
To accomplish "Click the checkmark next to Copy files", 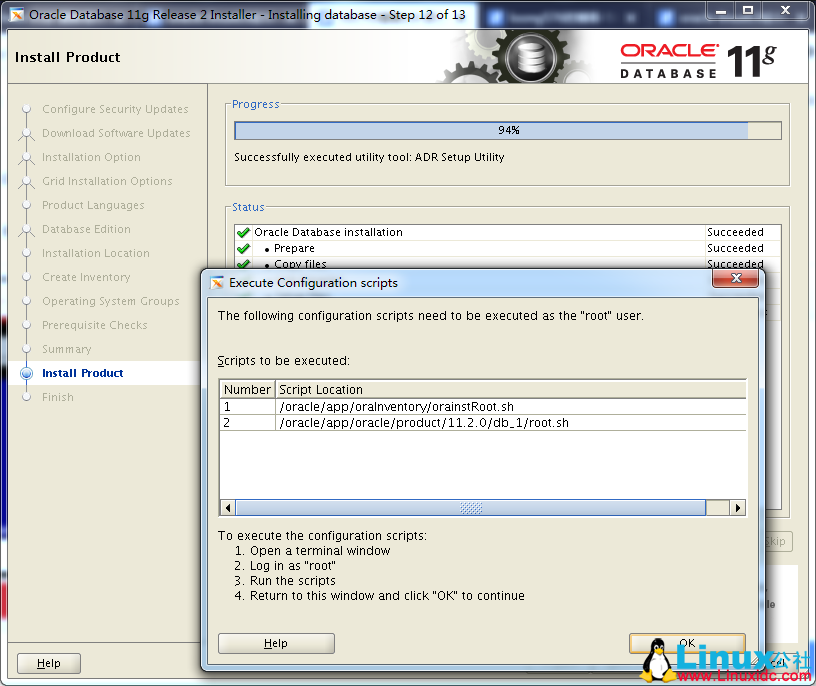I will 243,264.
